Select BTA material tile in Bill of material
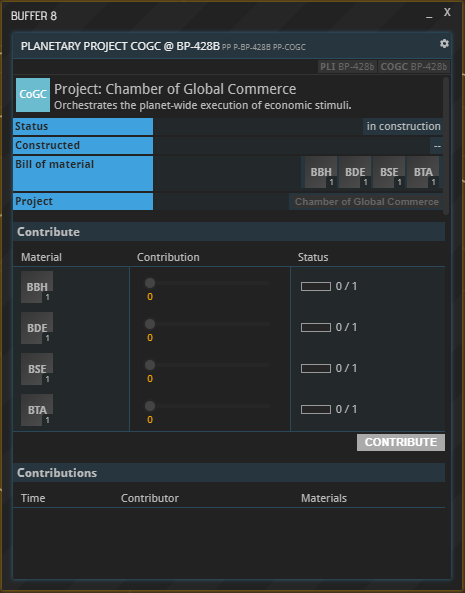 pyautogui.click(x=423, y=172)
